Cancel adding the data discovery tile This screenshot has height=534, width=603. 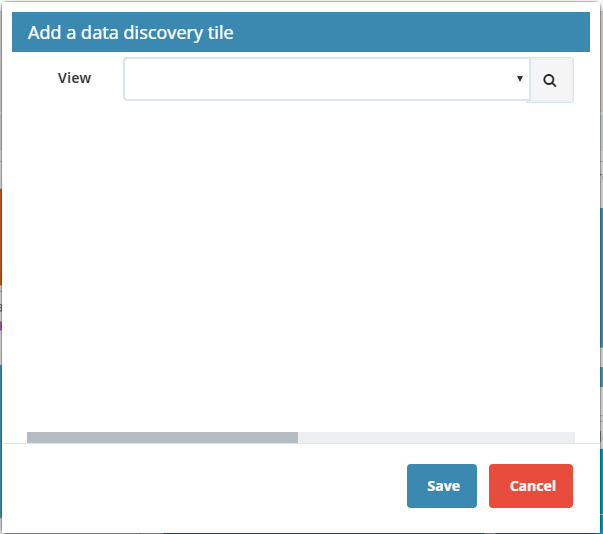[531, 486]
